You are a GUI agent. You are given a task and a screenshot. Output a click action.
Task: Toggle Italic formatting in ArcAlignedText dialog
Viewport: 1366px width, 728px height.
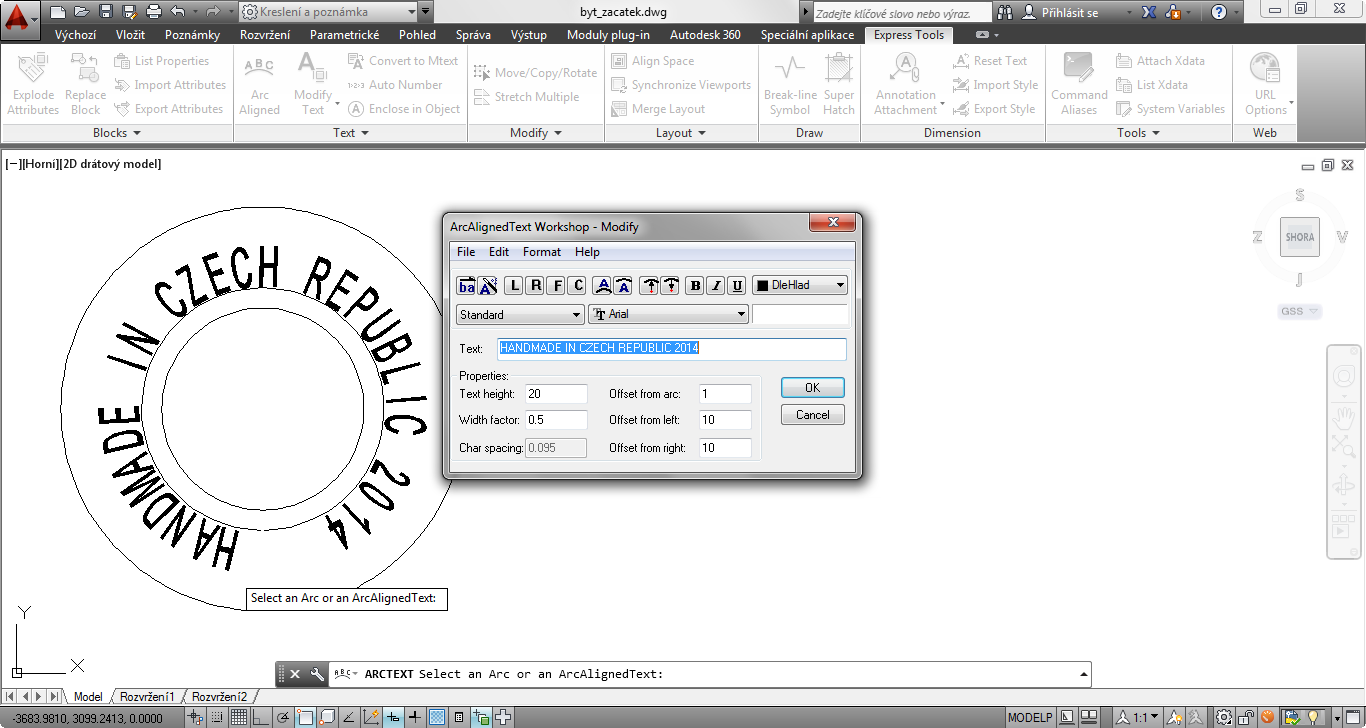coord(716,286)
